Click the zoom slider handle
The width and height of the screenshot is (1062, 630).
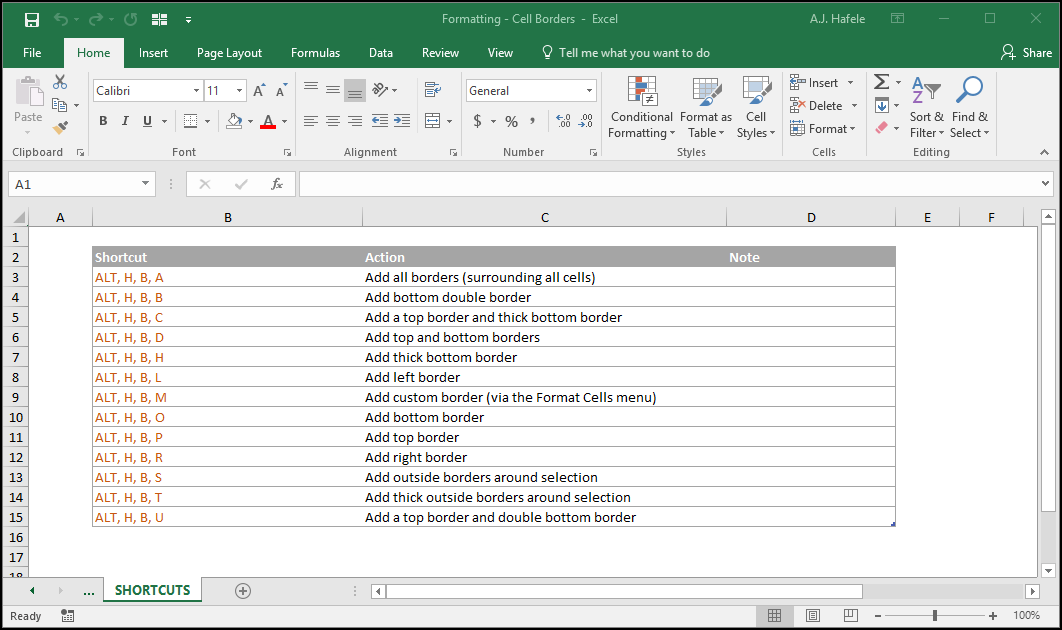[x=935, y=615]
